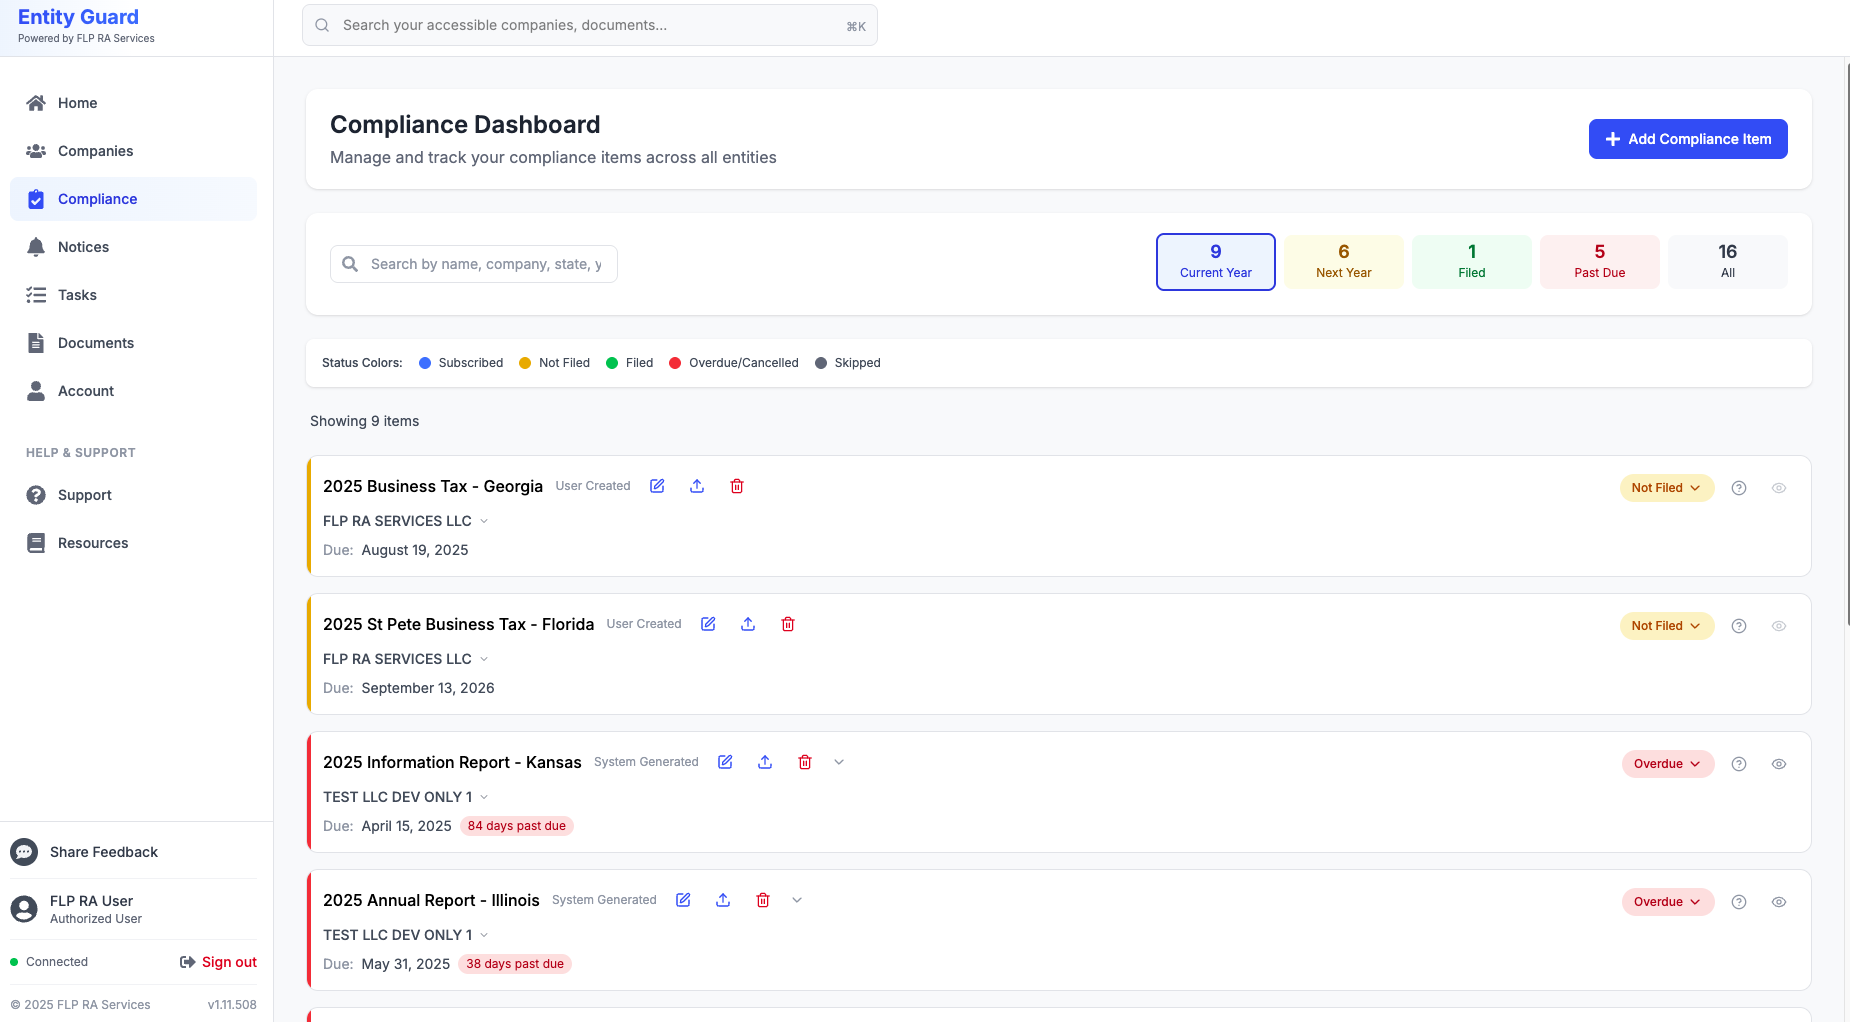Click the Notices bell icon
The image size is (1850, 1022).
[x=36, y=247]
